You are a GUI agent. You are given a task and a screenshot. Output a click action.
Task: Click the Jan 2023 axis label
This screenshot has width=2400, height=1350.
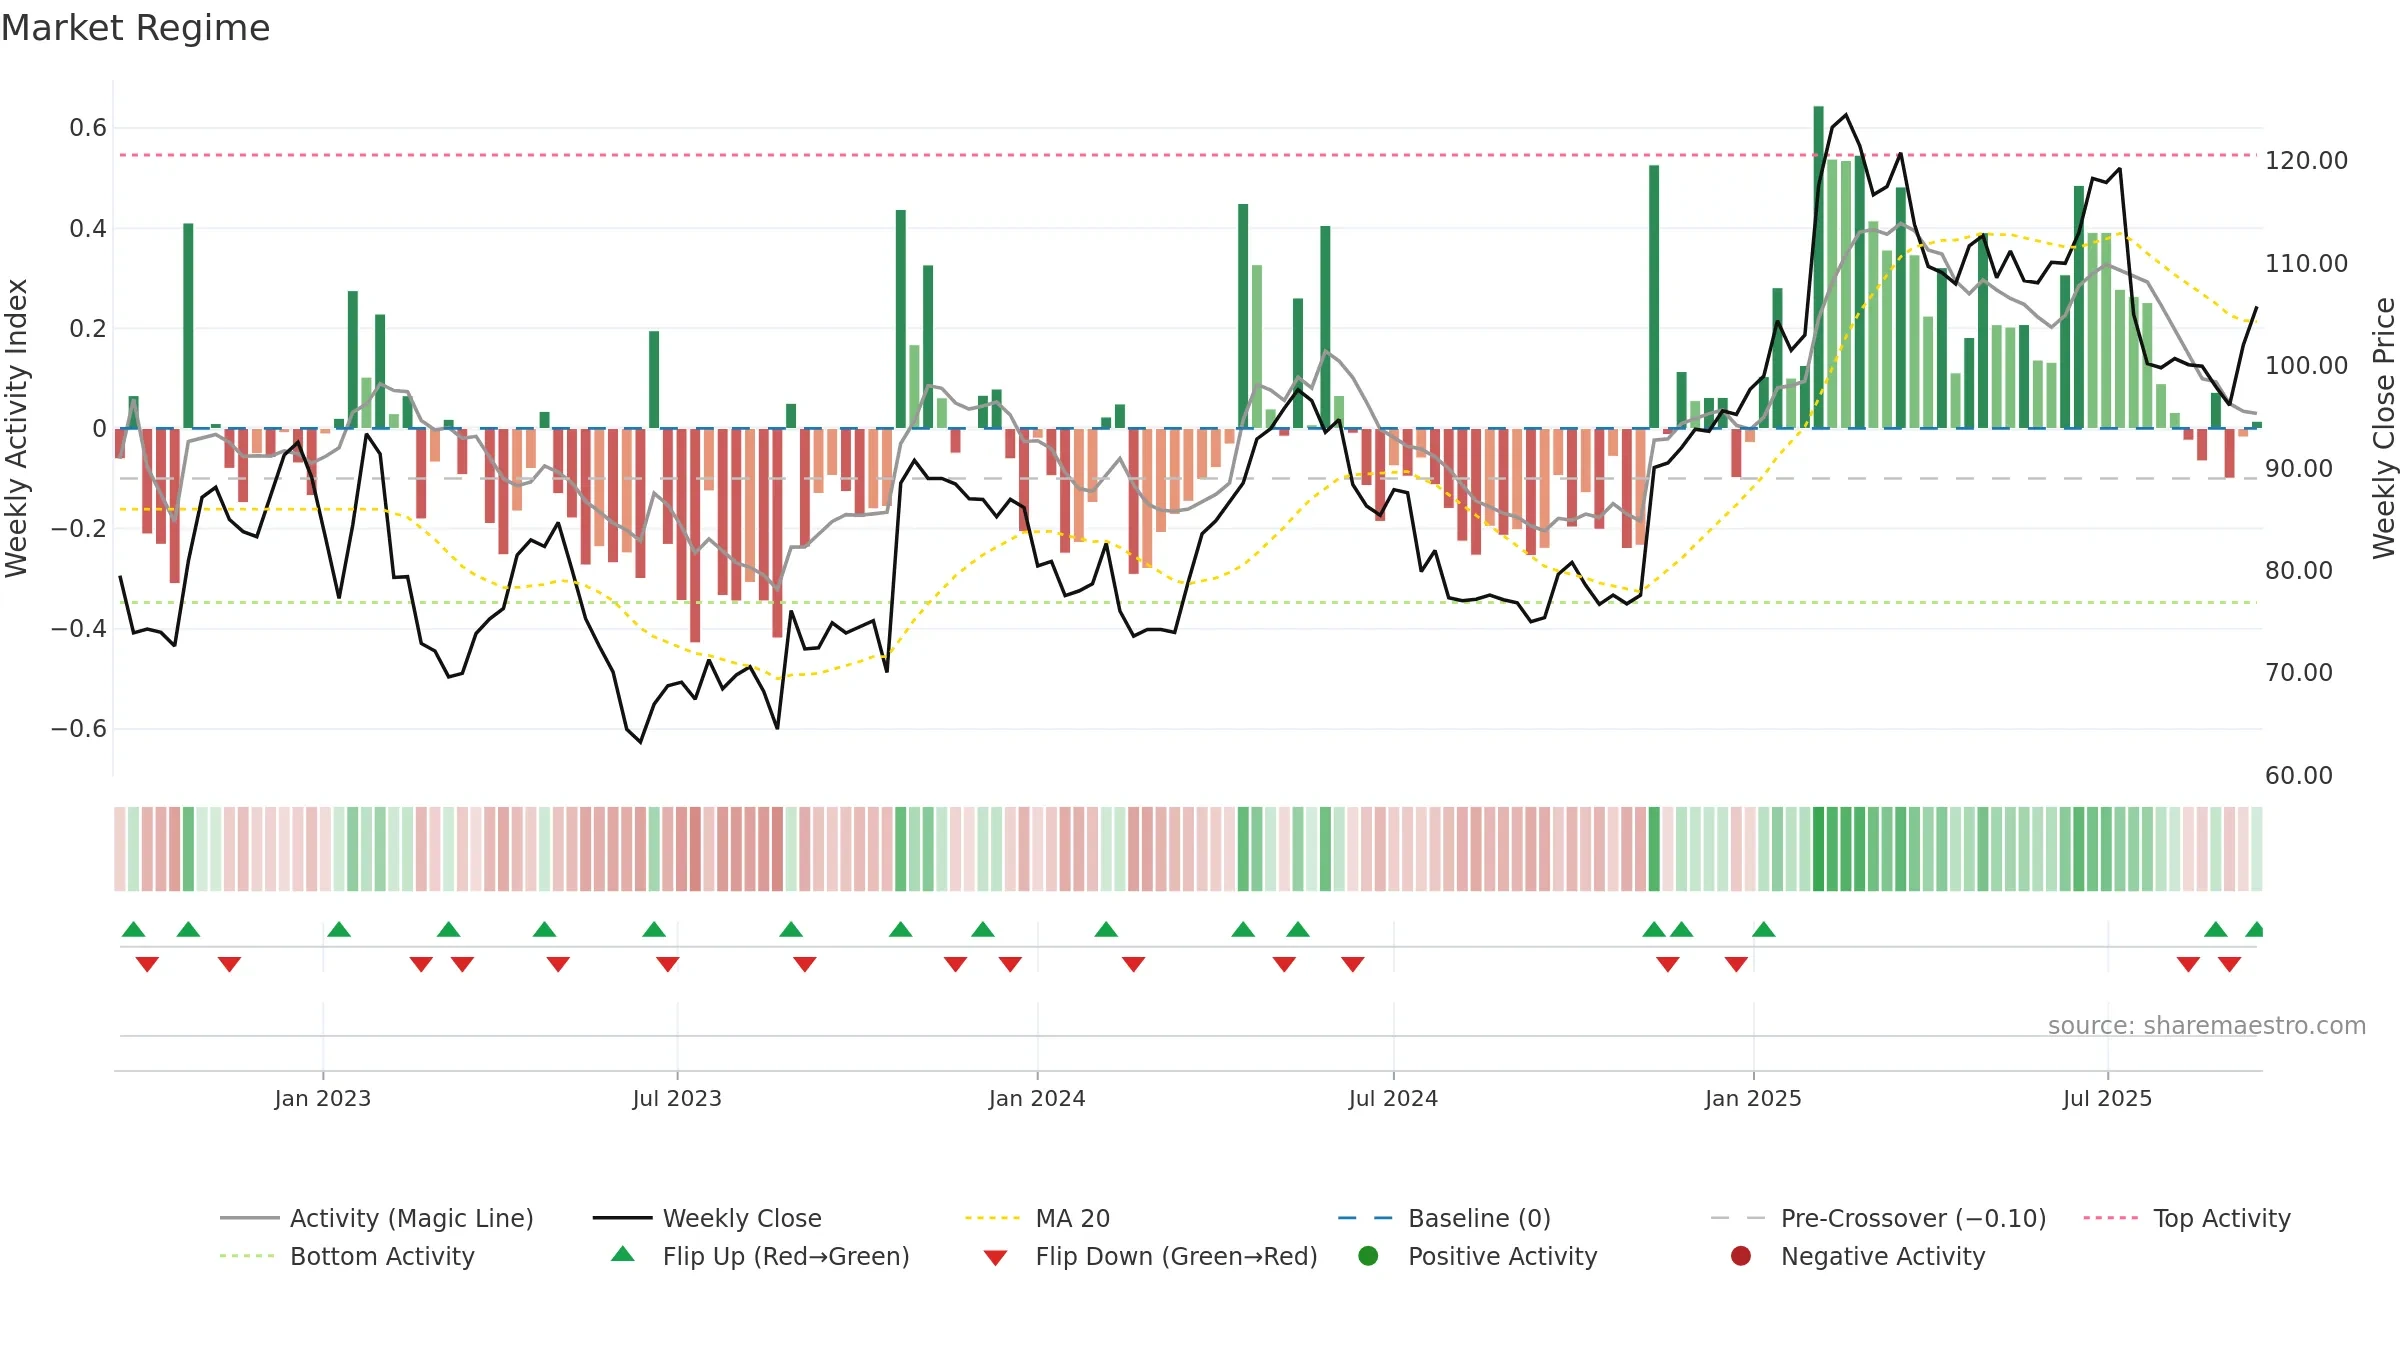tap(322, 1098)
